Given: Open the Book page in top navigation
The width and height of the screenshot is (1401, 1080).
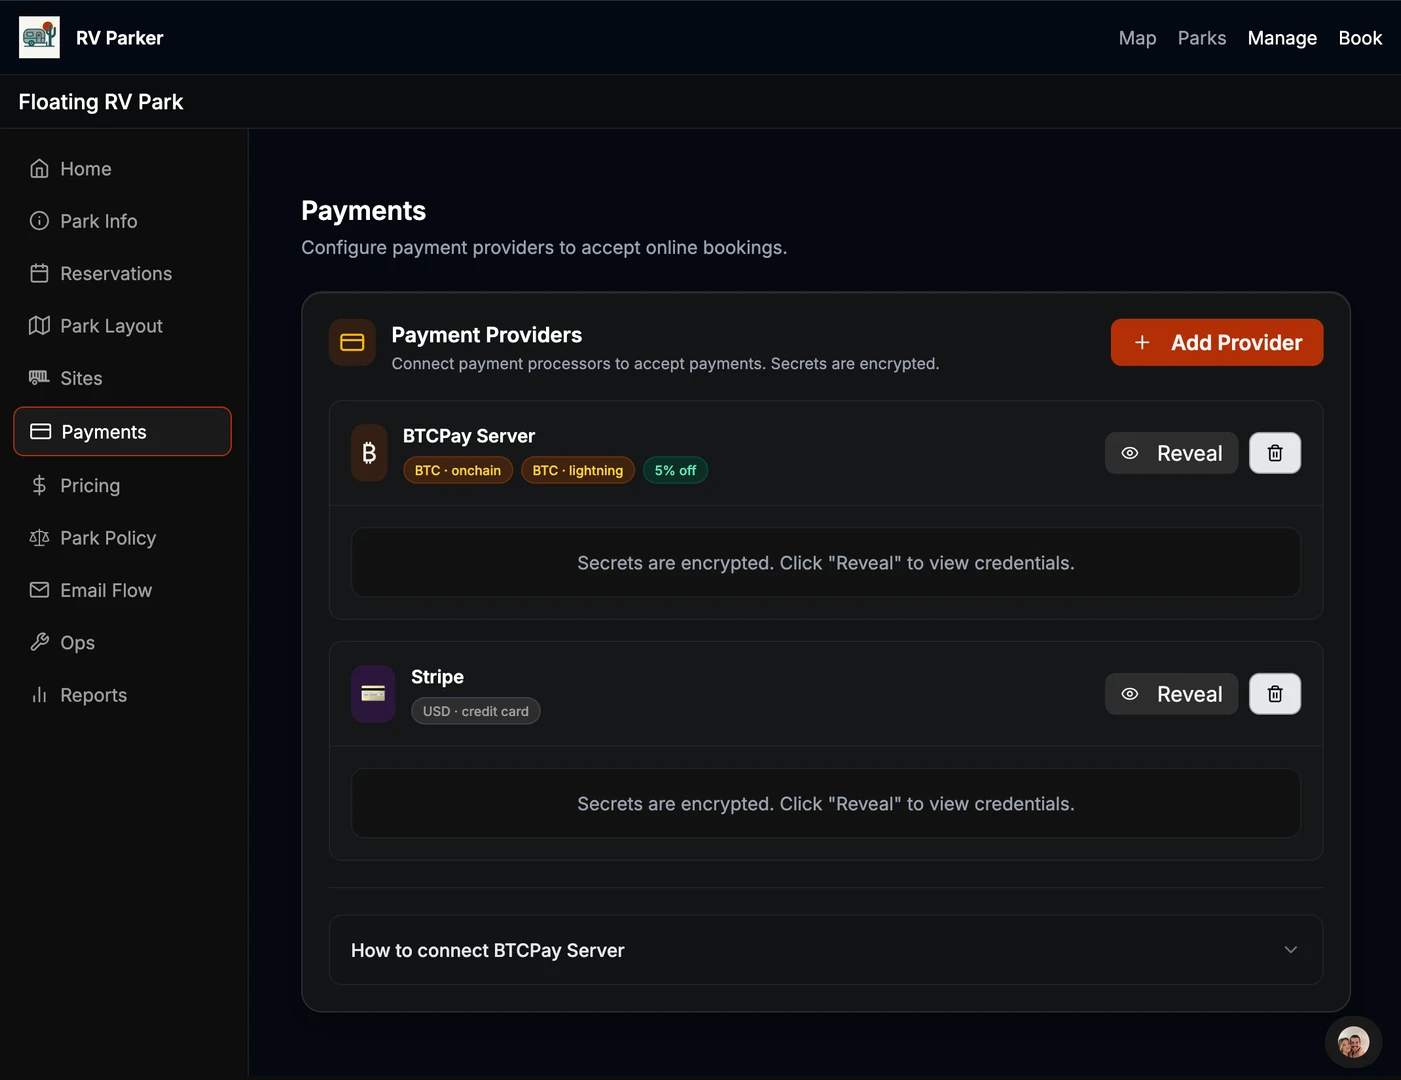Looking at the screenshot, I should pos(1360,38).
